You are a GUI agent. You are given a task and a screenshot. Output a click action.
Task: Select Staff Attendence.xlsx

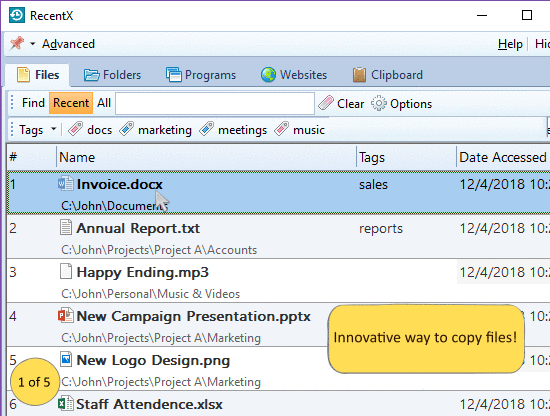[279, 404]
